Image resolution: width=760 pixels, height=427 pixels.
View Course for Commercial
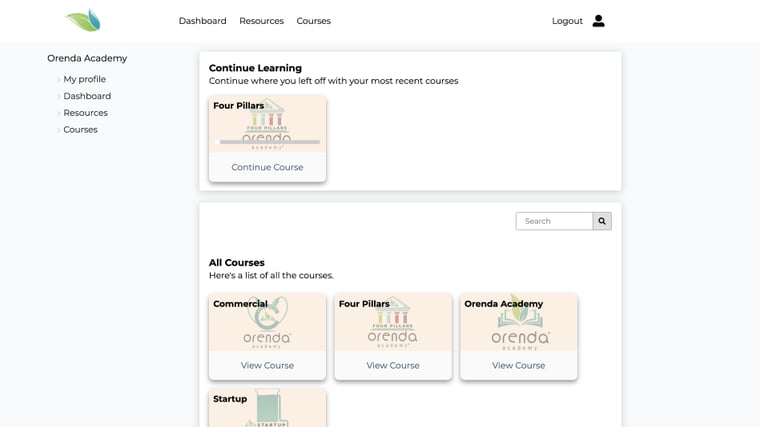tap(267, 366)
